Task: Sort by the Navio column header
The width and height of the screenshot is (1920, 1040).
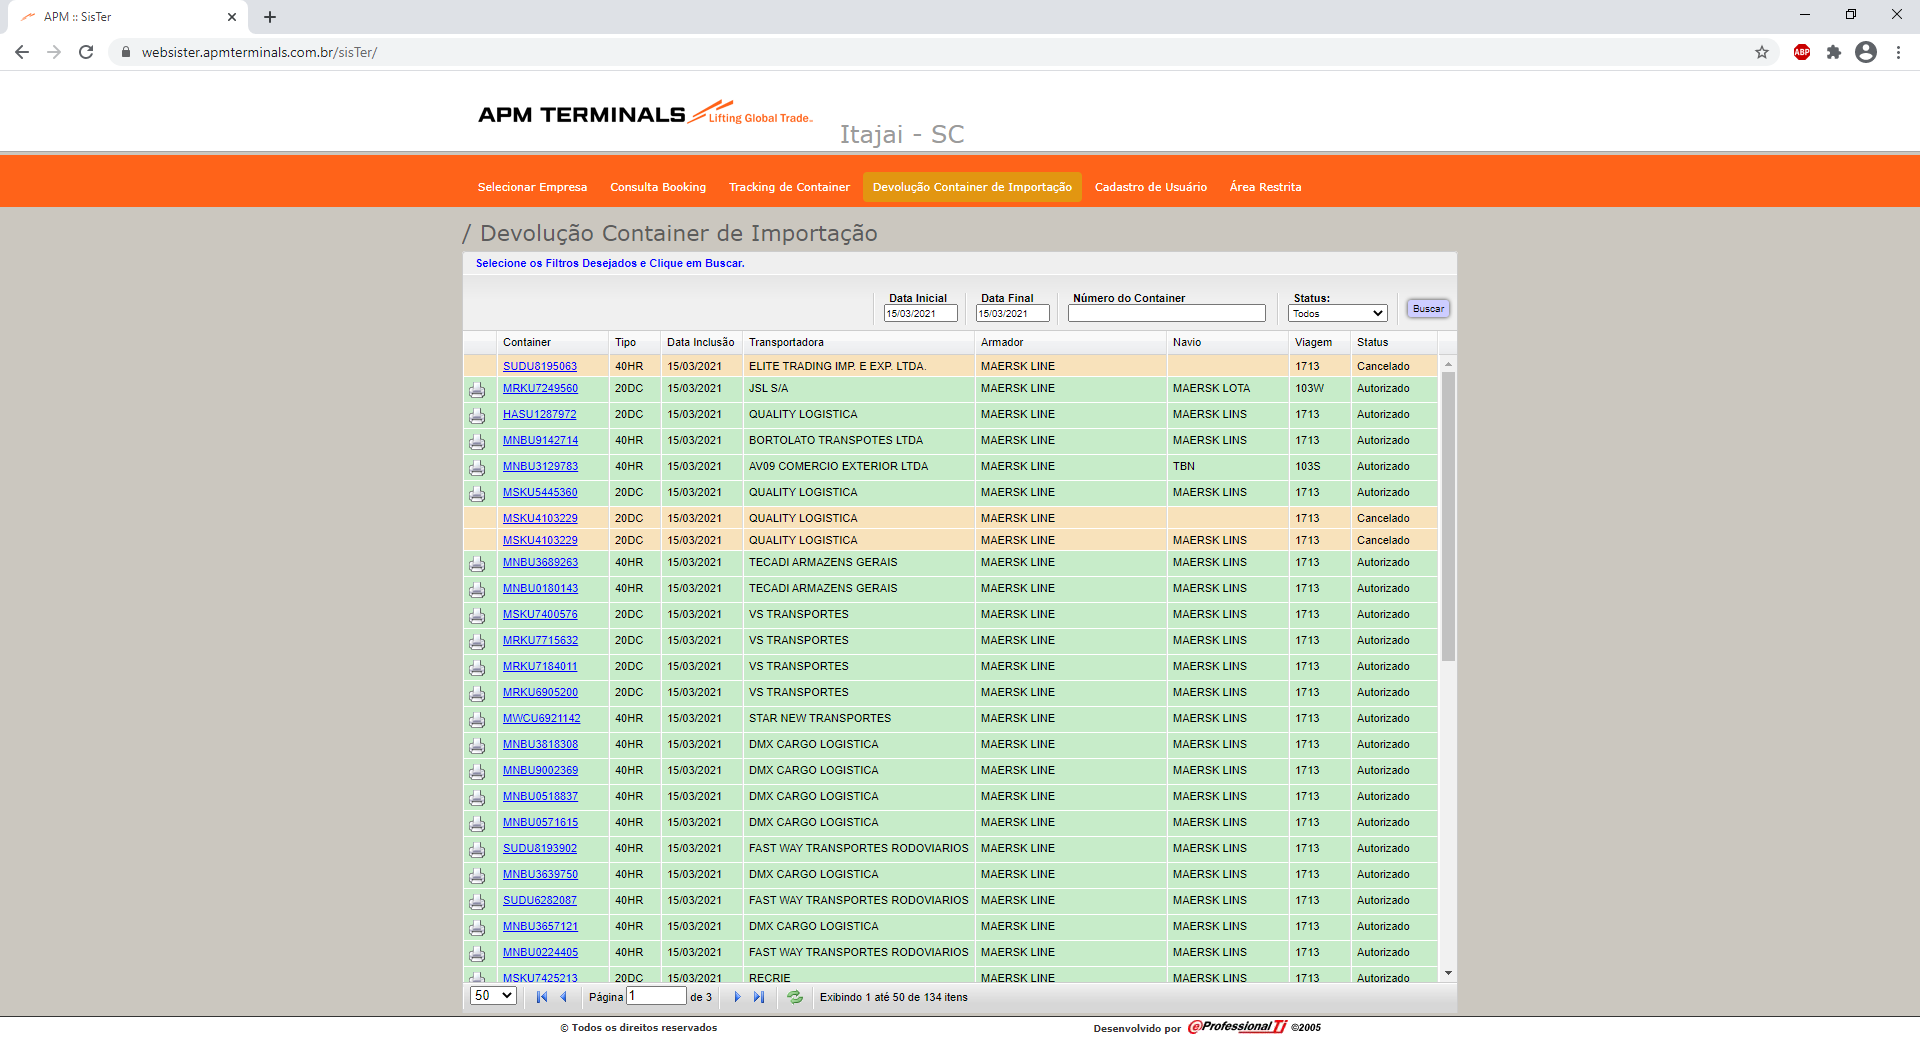Action: (1227, 342)
